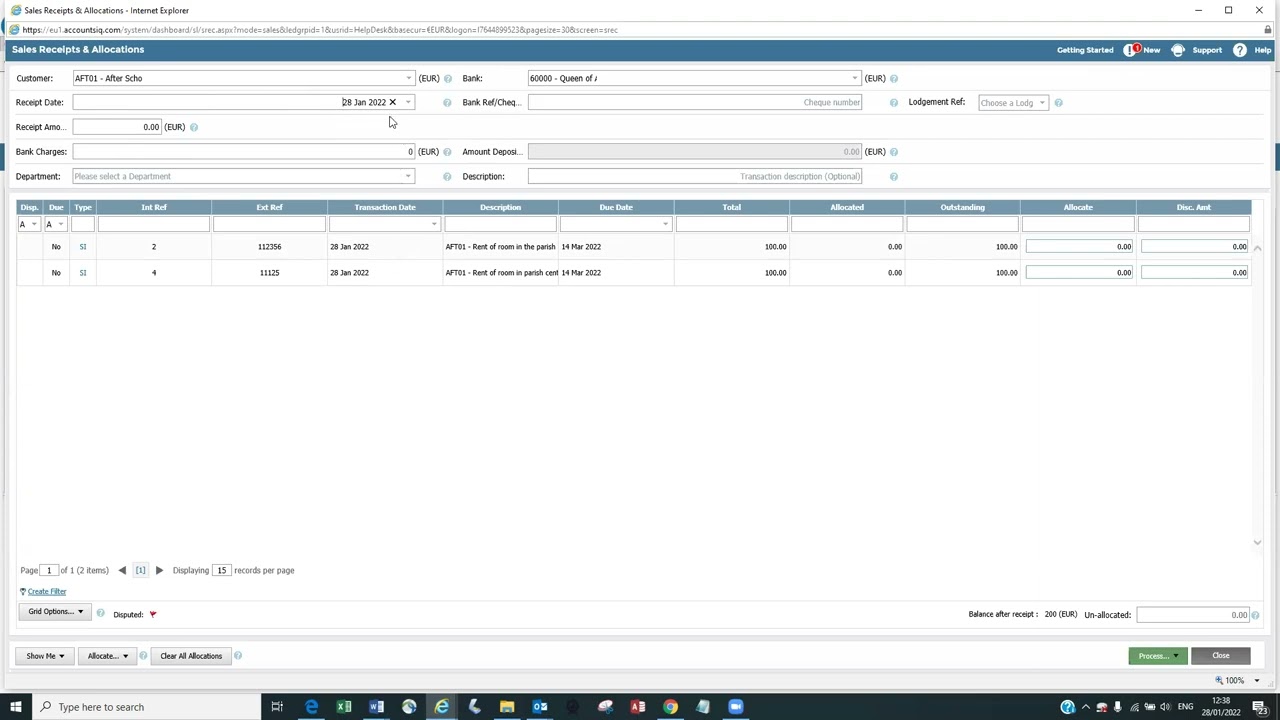
Task: Open the Show Me menu
Action: (x=45, y=656)
